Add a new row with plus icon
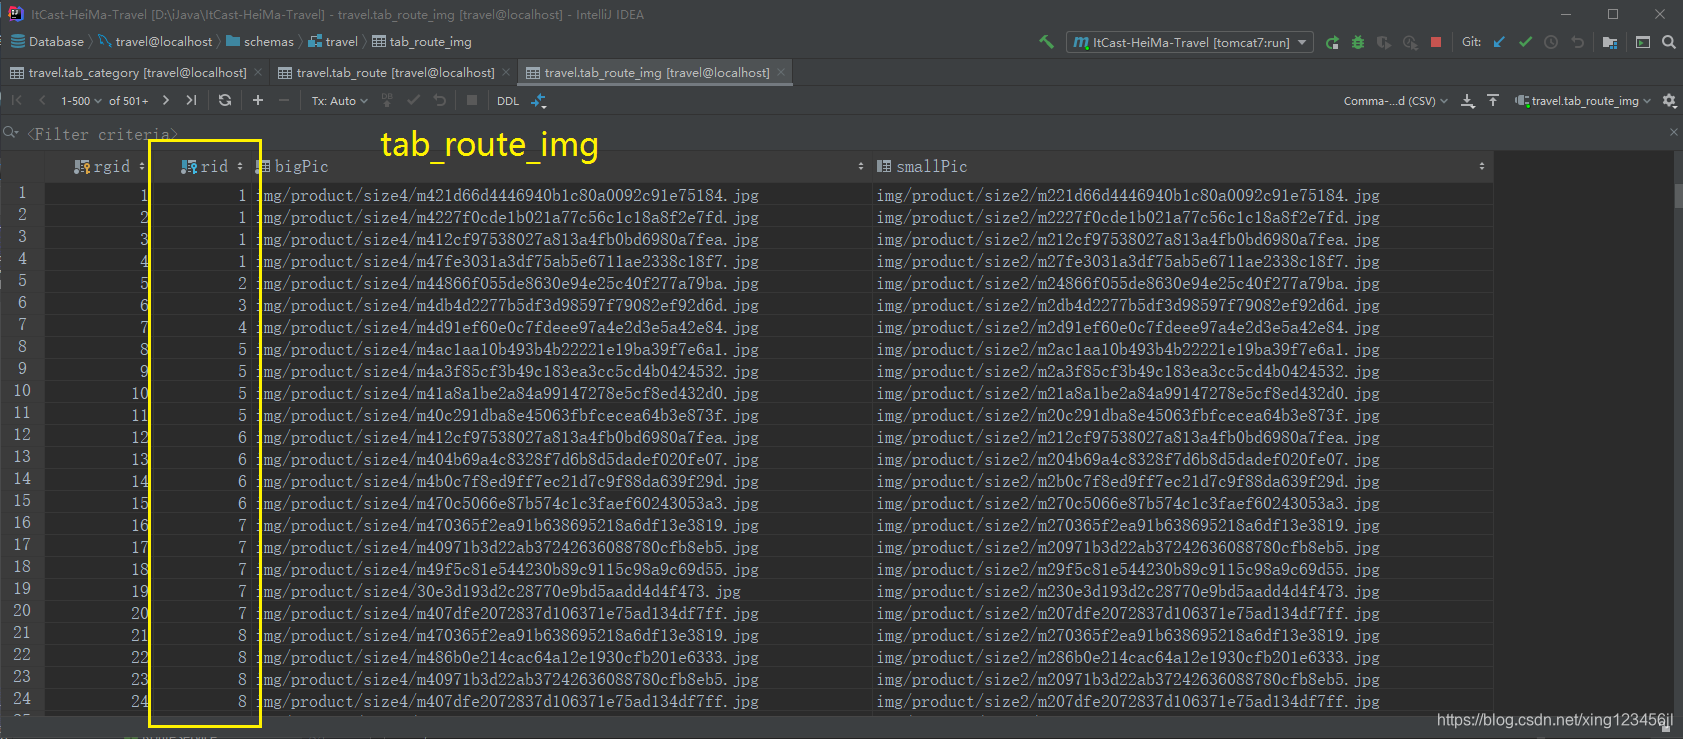1683x739 pixels. (258, 100)
